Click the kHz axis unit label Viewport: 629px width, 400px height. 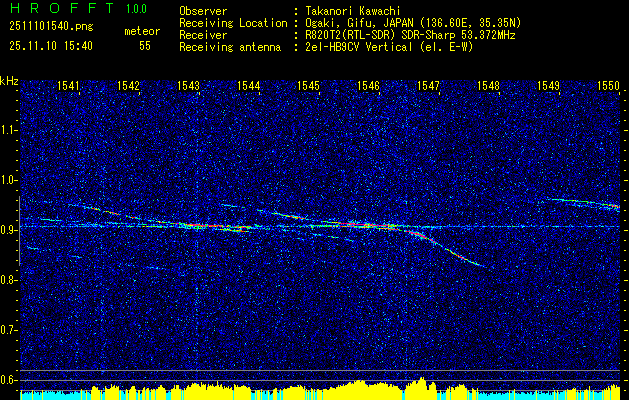pos(9,81)
